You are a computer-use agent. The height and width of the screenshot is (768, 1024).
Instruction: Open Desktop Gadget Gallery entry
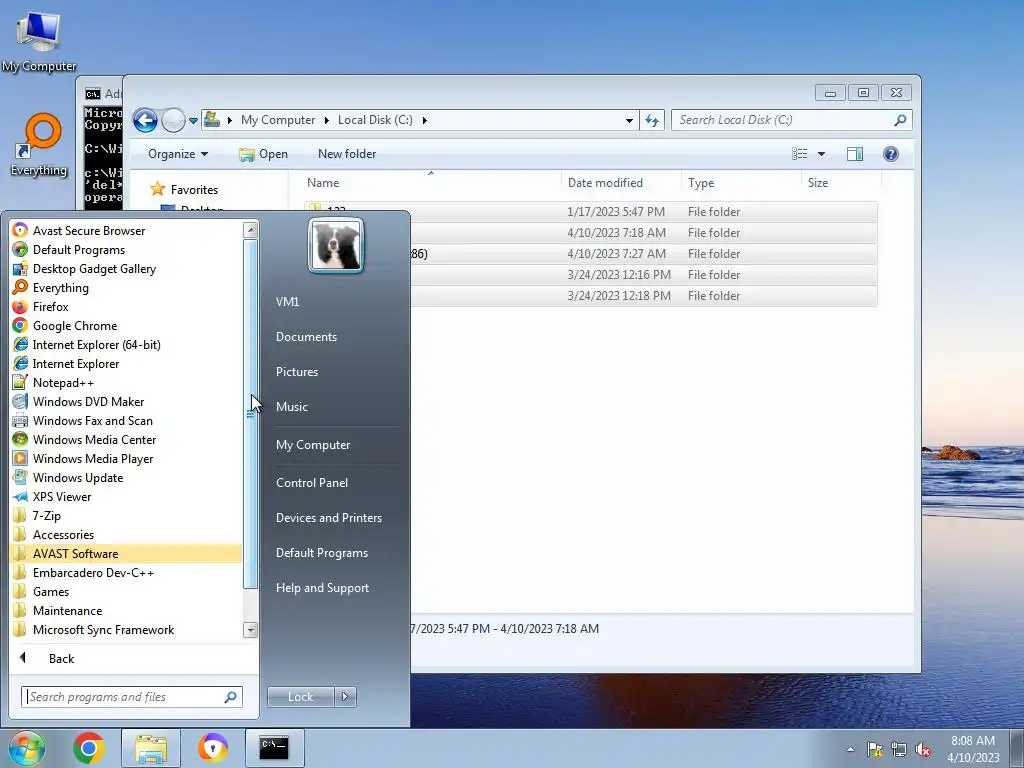84,268
